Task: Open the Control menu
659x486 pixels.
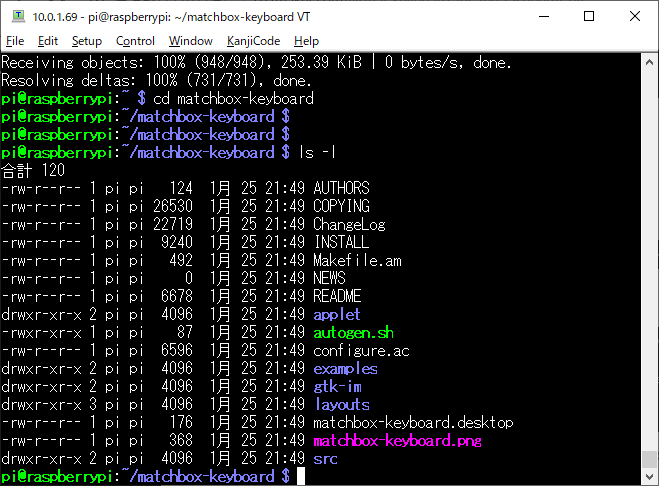Action: click(x=135, y=41)
